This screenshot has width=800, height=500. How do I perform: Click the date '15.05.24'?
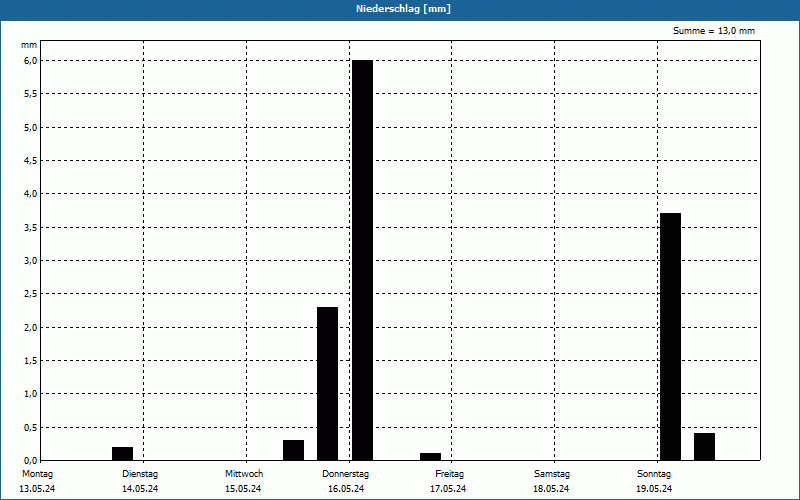pos(243,489)
